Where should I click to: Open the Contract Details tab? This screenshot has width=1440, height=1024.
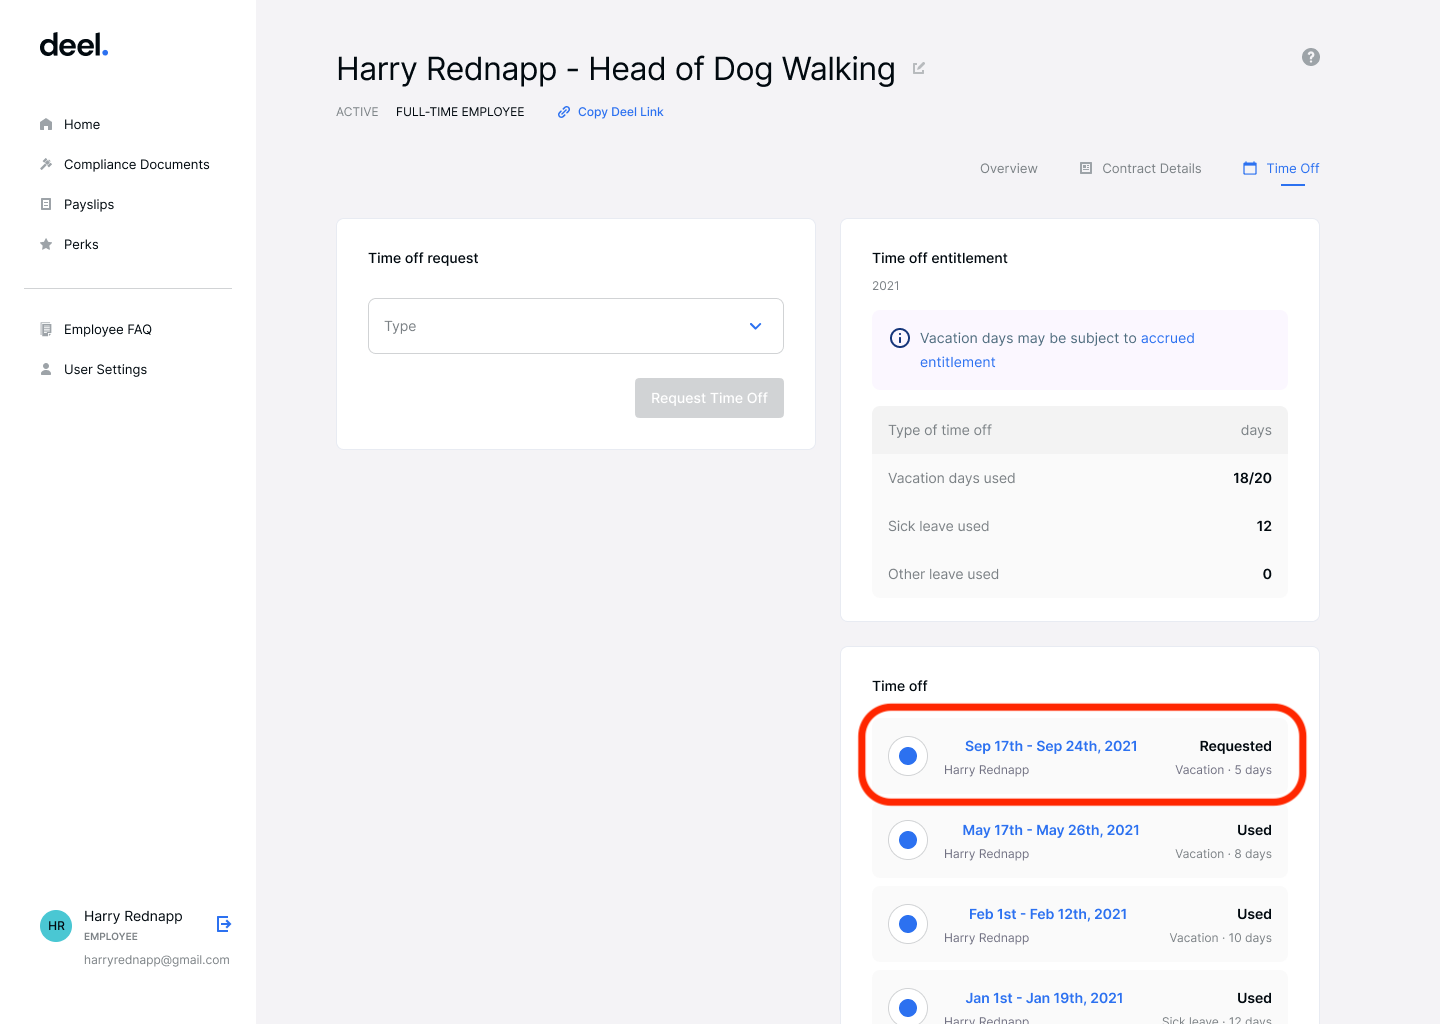[x=1151, y=168]
